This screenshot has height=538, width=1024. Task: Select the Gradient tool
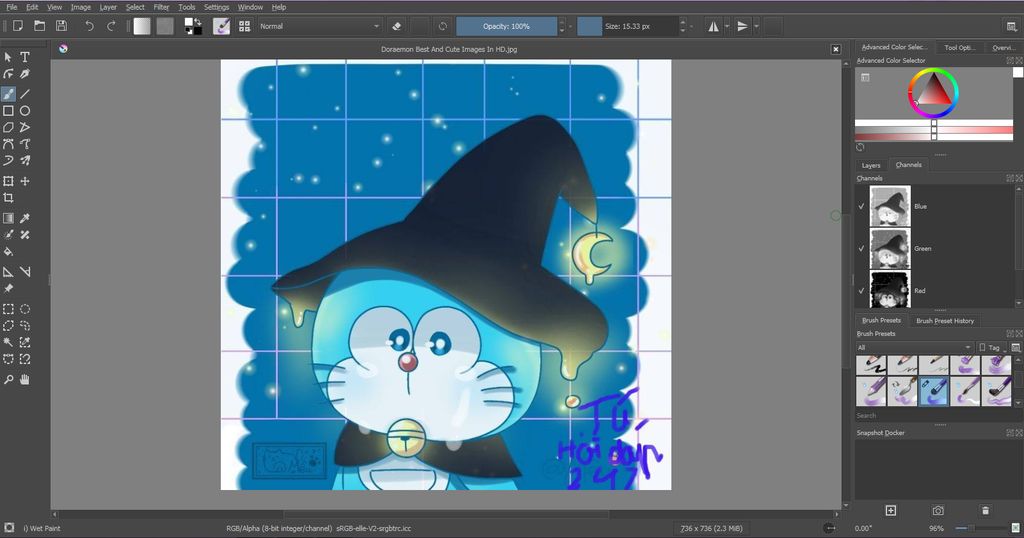point(8,218)
